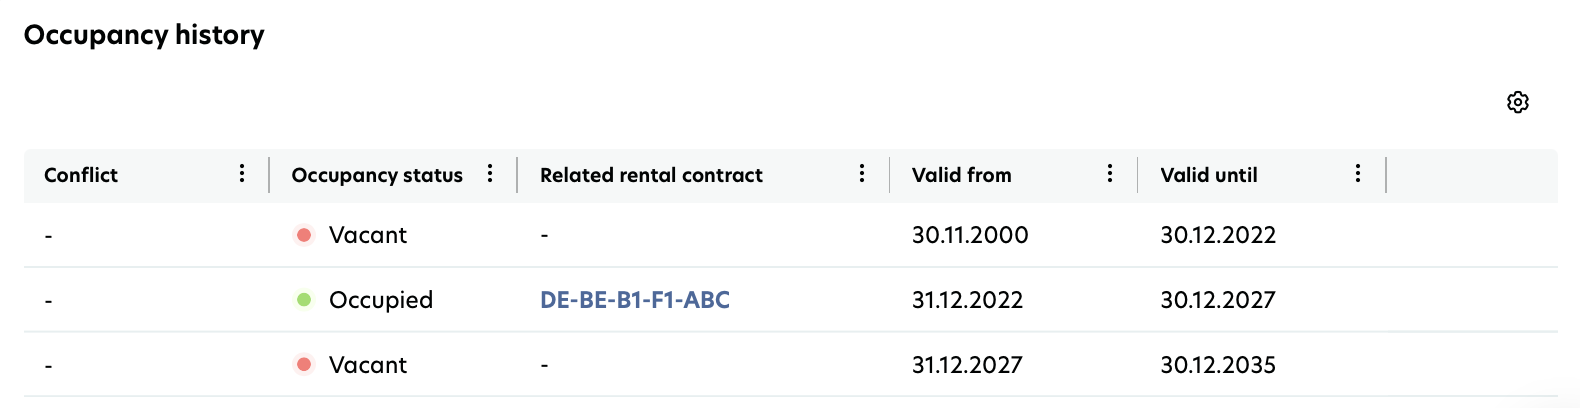The height and width of the screenshot is (408, 1580).
Task: Select the Occupied row status text
Action: point(381,300)
